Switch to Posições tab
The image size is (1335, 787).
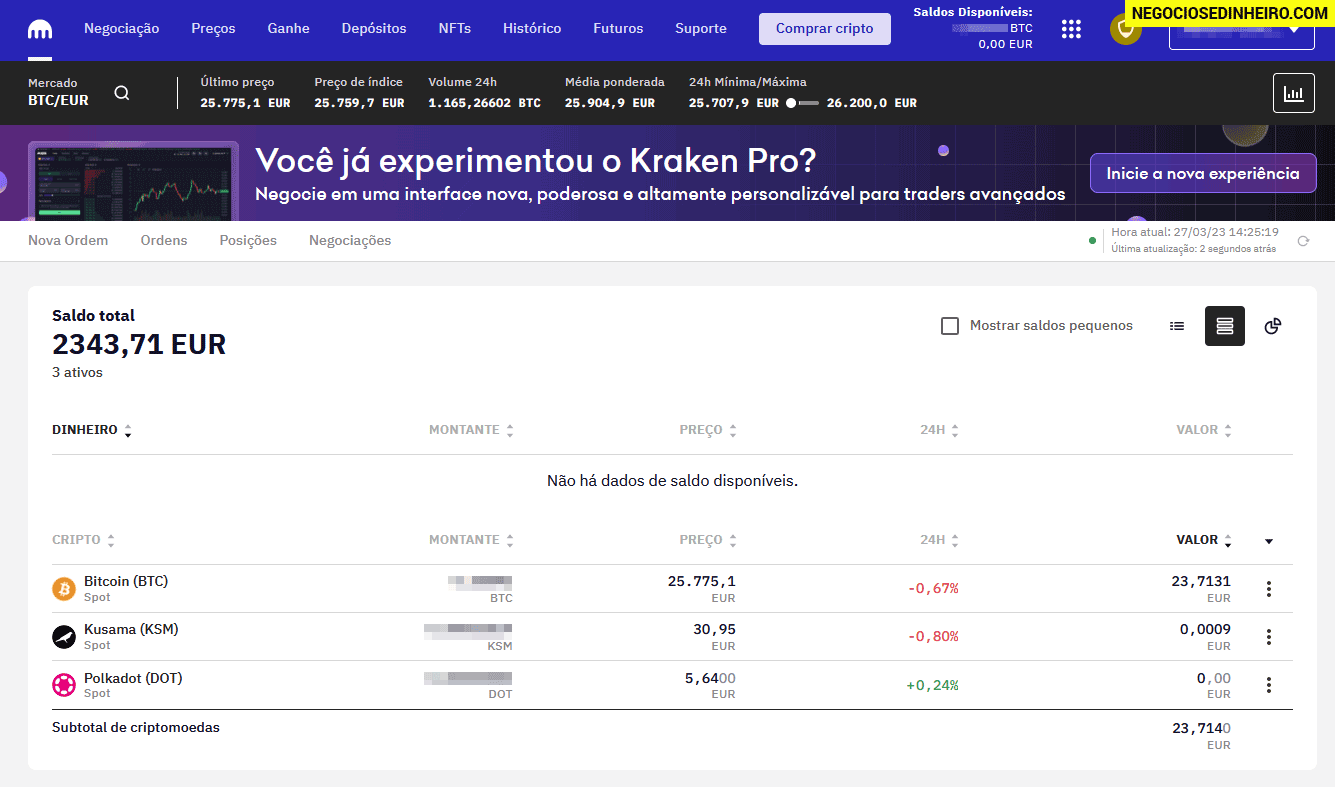click(248, 241)
